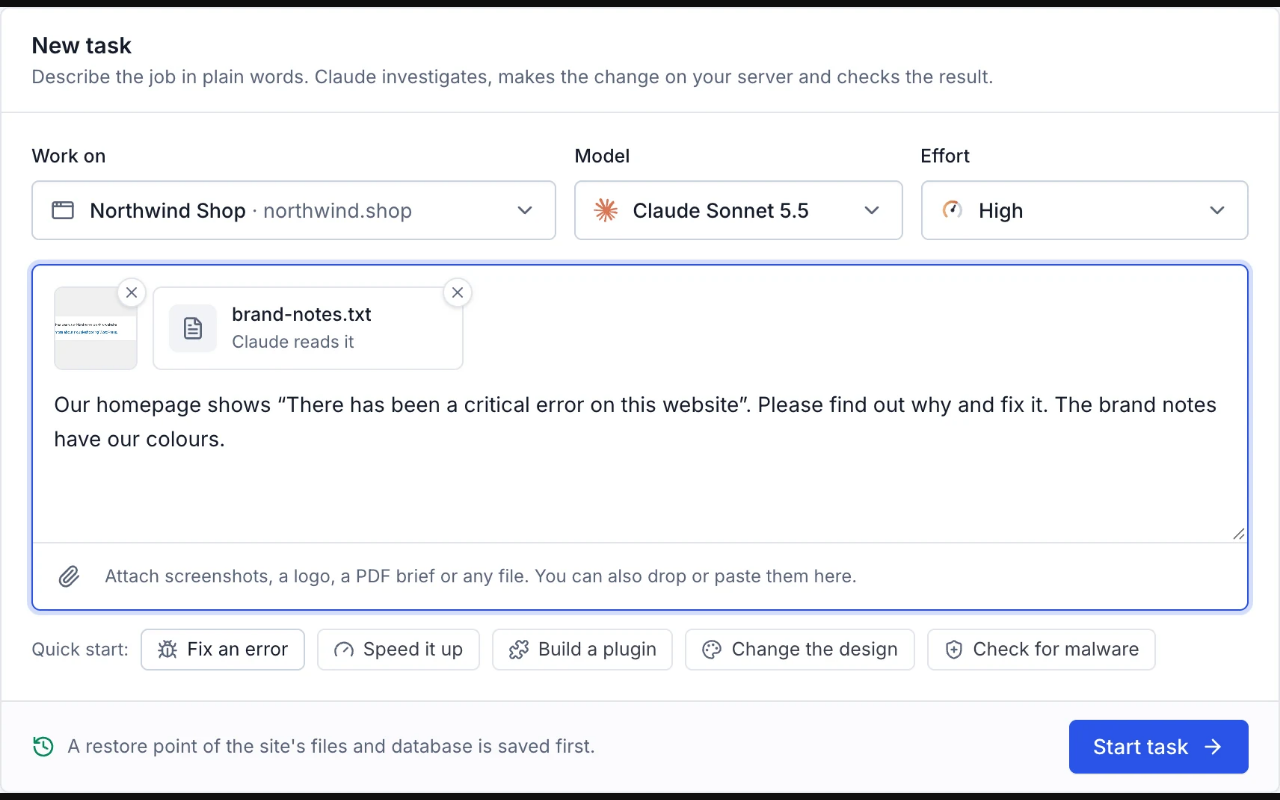Image resolution: width=1280 pixels, height=800 pixels.
Task: Click the Effort label
Action: pyautogui.click(x=945, y=156)
